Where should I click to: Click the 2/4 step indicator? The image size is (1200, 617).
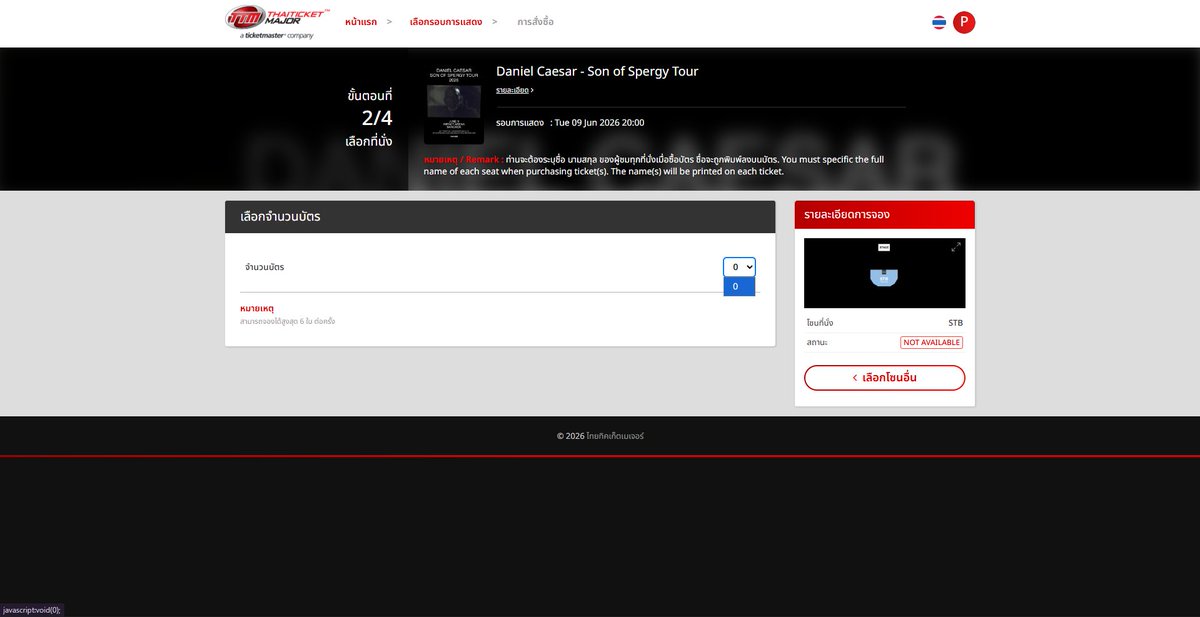[x=377, y=118]
